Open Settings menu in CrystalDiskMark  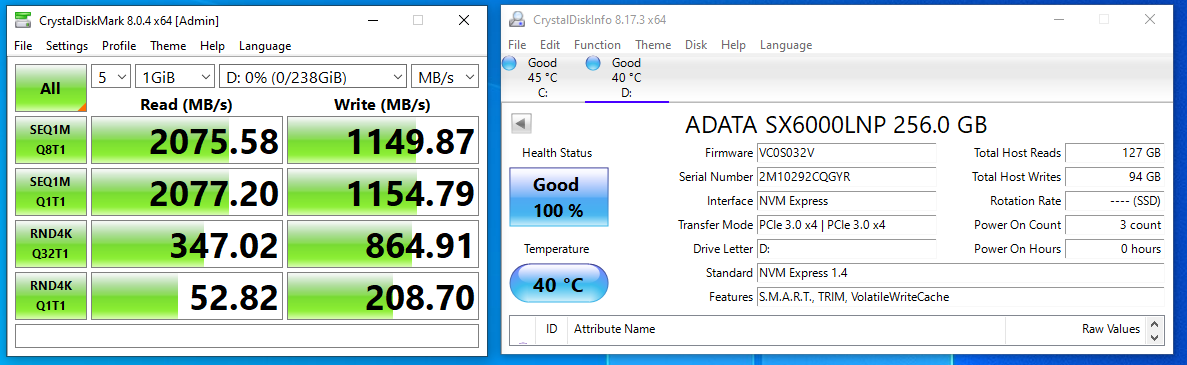pyautogui.click(x=67, y=46)
